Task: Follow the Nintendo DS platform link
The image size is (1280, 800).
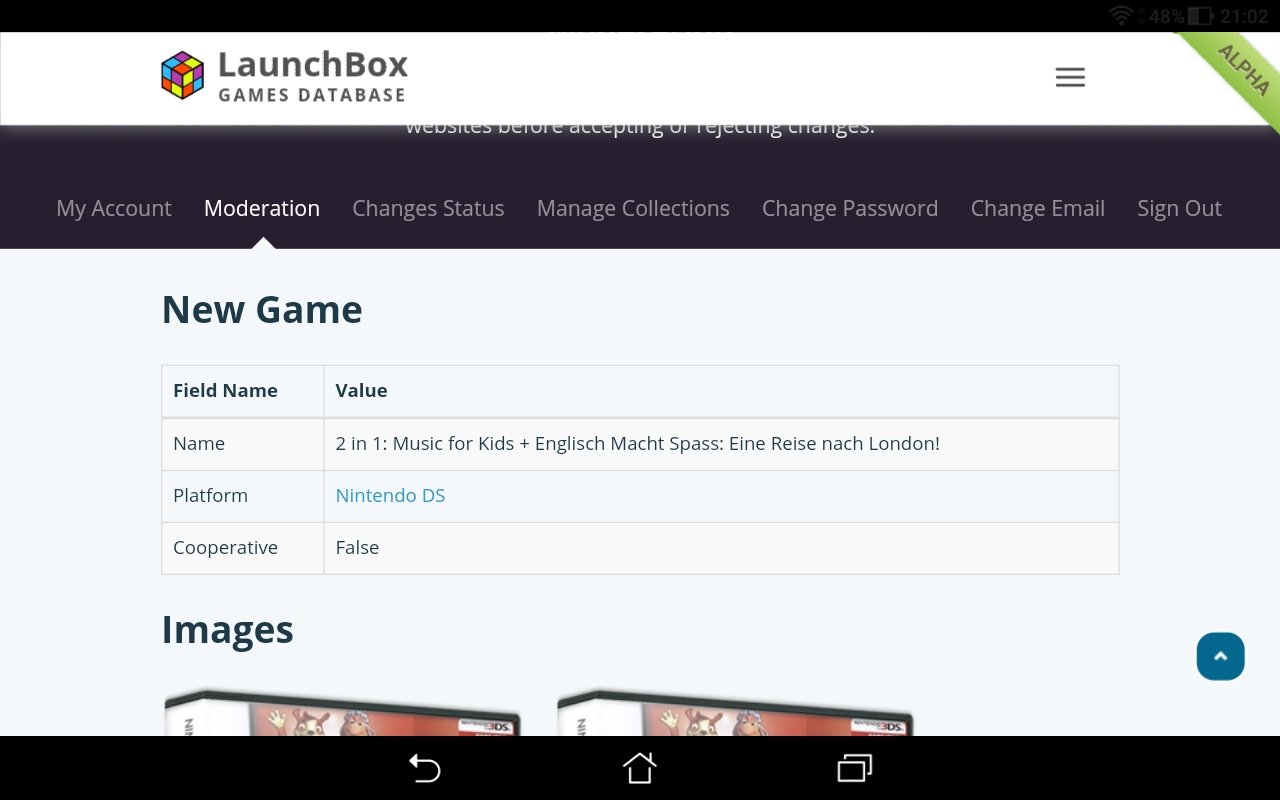Action: pyautogui.click(x=390, y=495)
